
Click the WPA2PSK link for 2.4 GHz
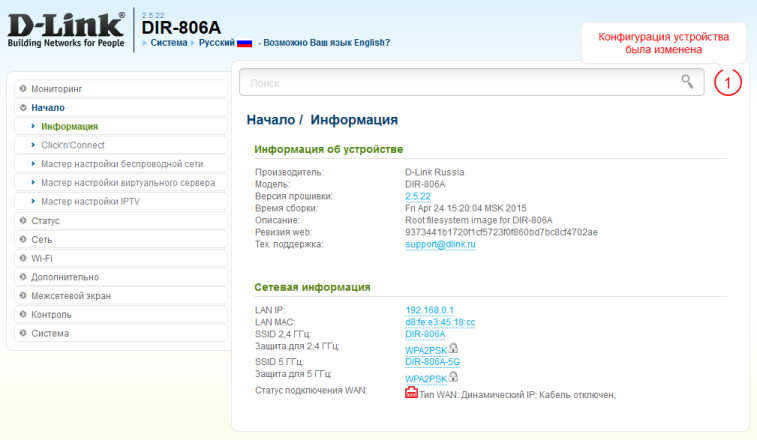pyautogui.click(x=426, y=351)
